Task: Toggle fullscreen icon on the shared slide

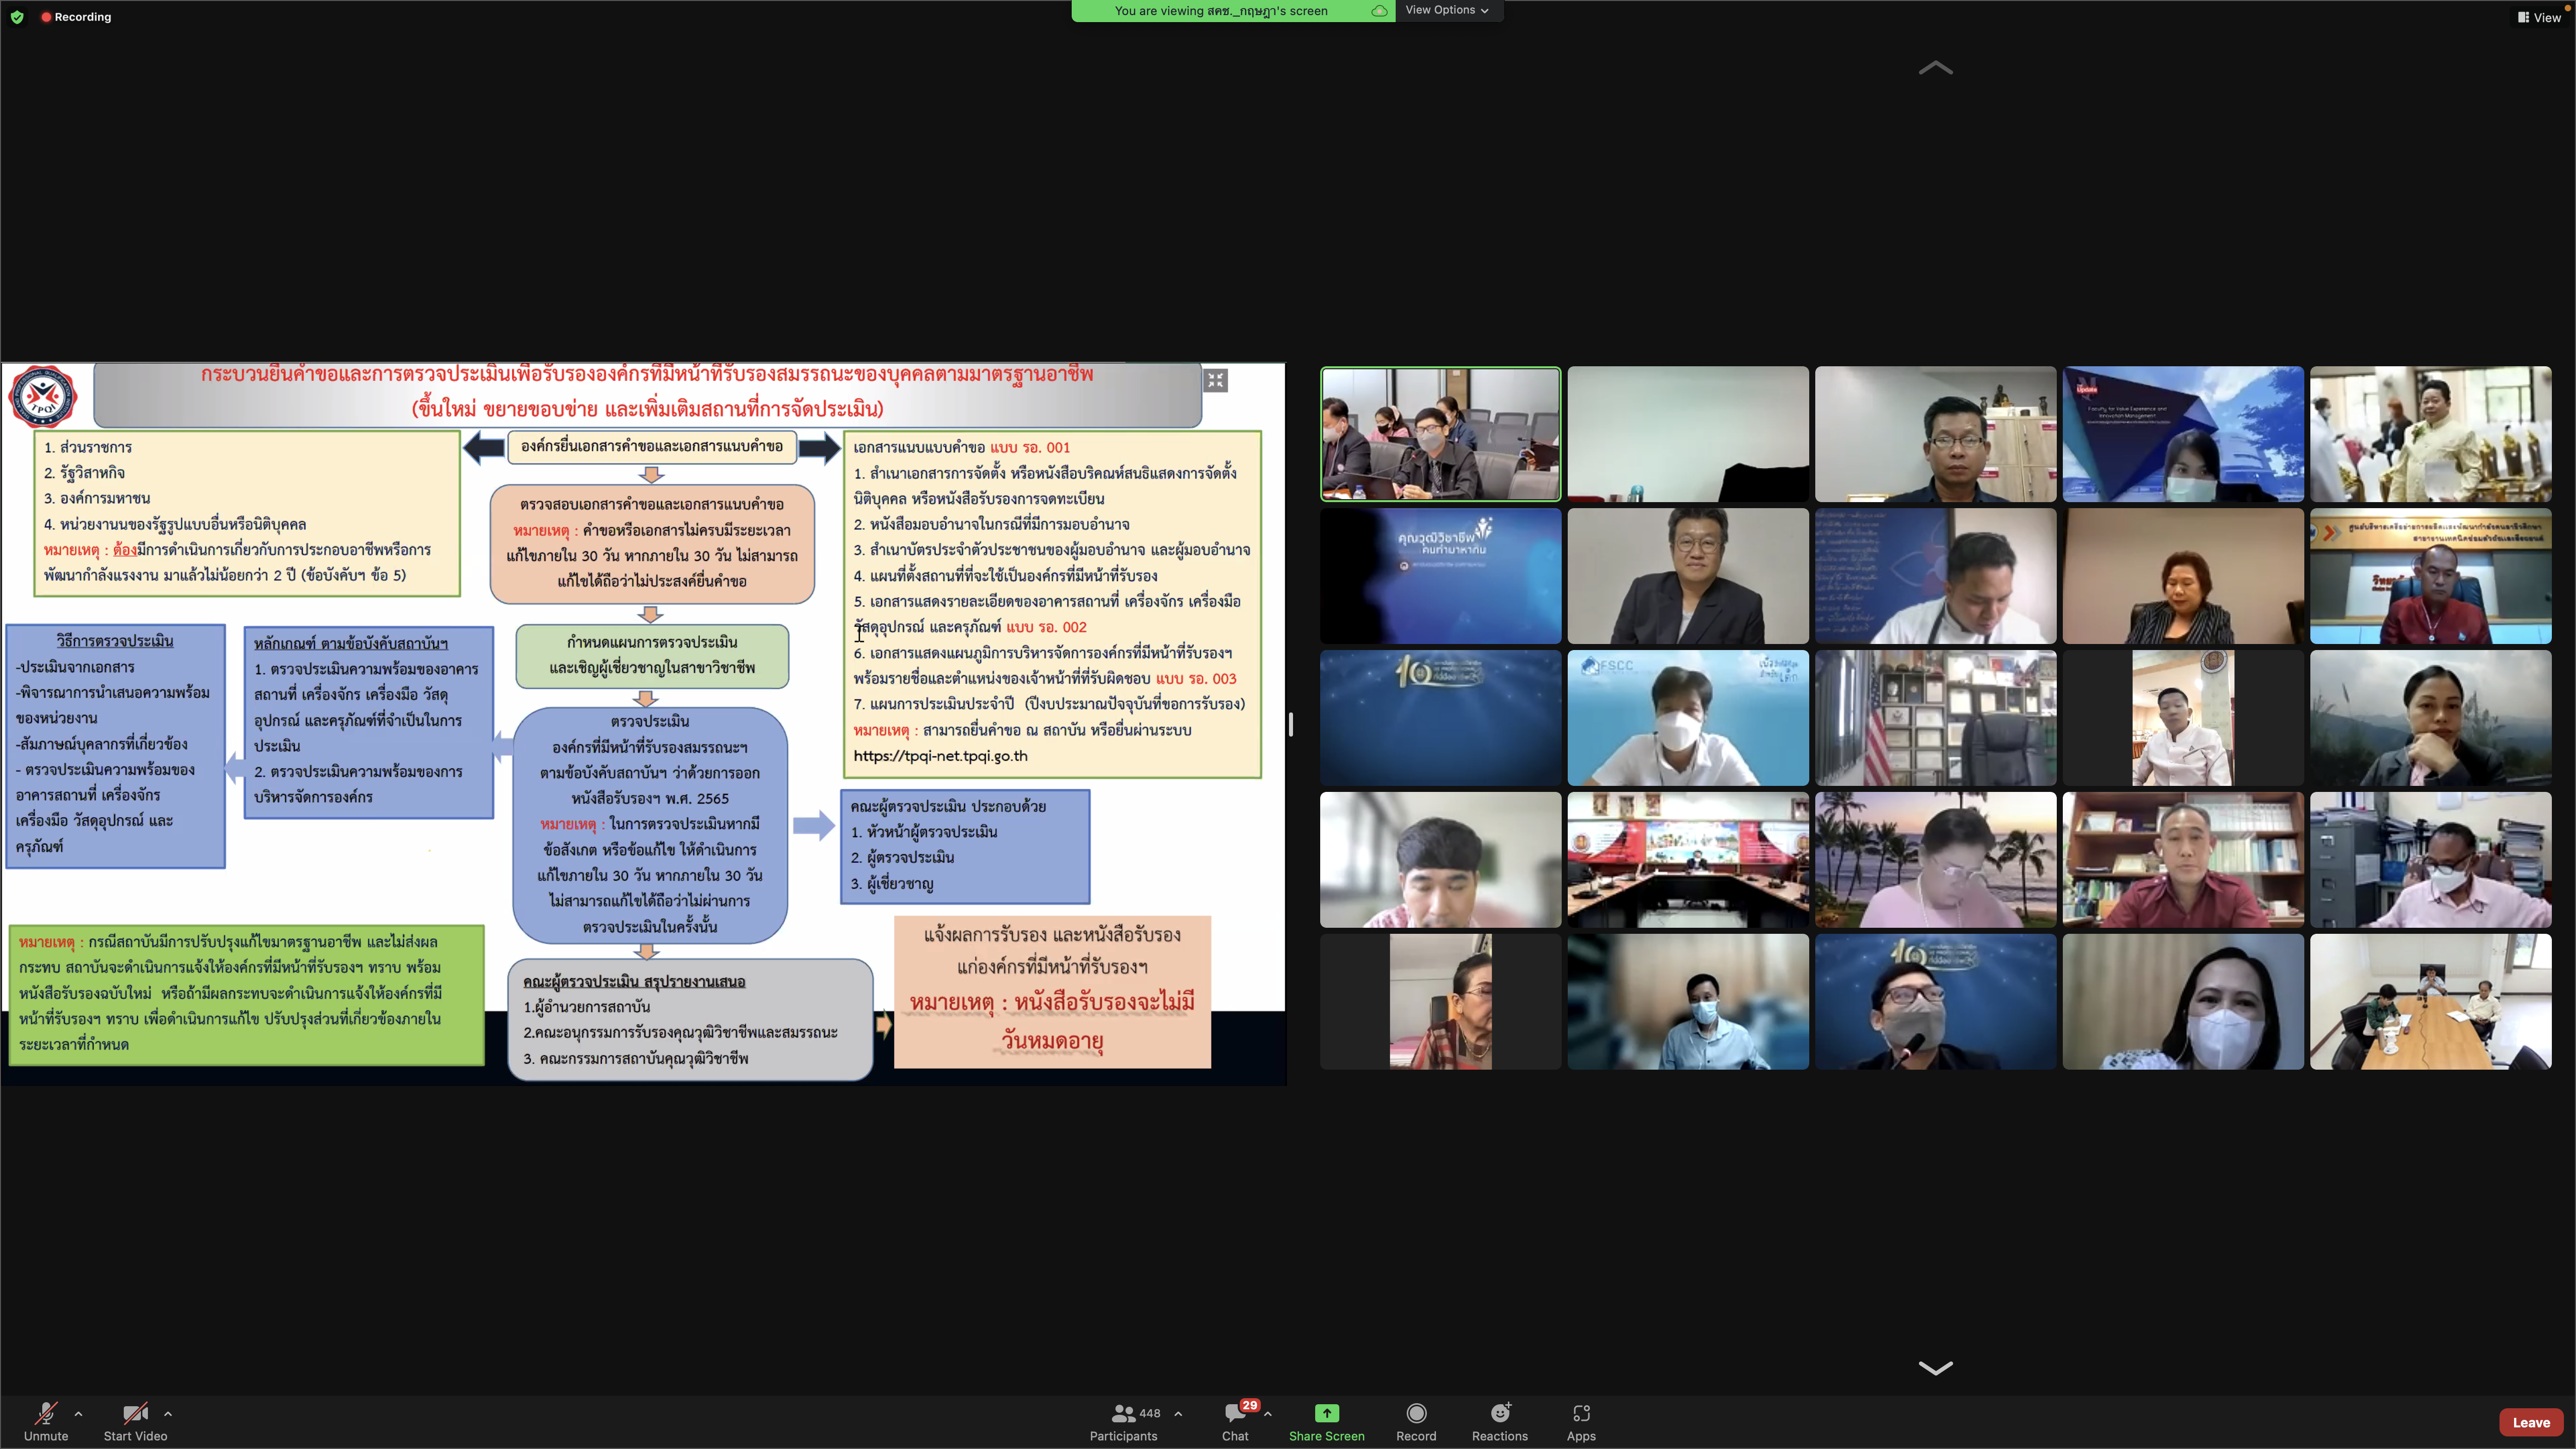Action: pos(1215,380)
